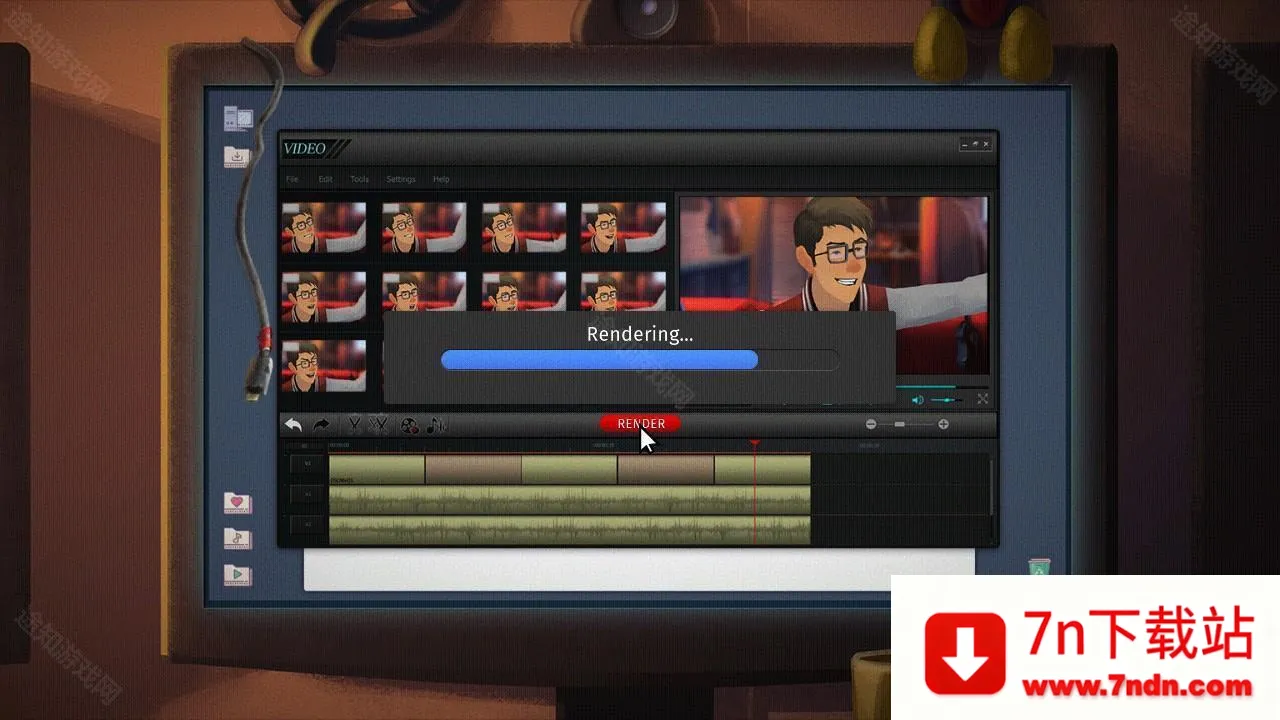This screenshot has width=1280, height=720.
Task: Select the first clip thumbnail in media bin
Action: point(323,228)
